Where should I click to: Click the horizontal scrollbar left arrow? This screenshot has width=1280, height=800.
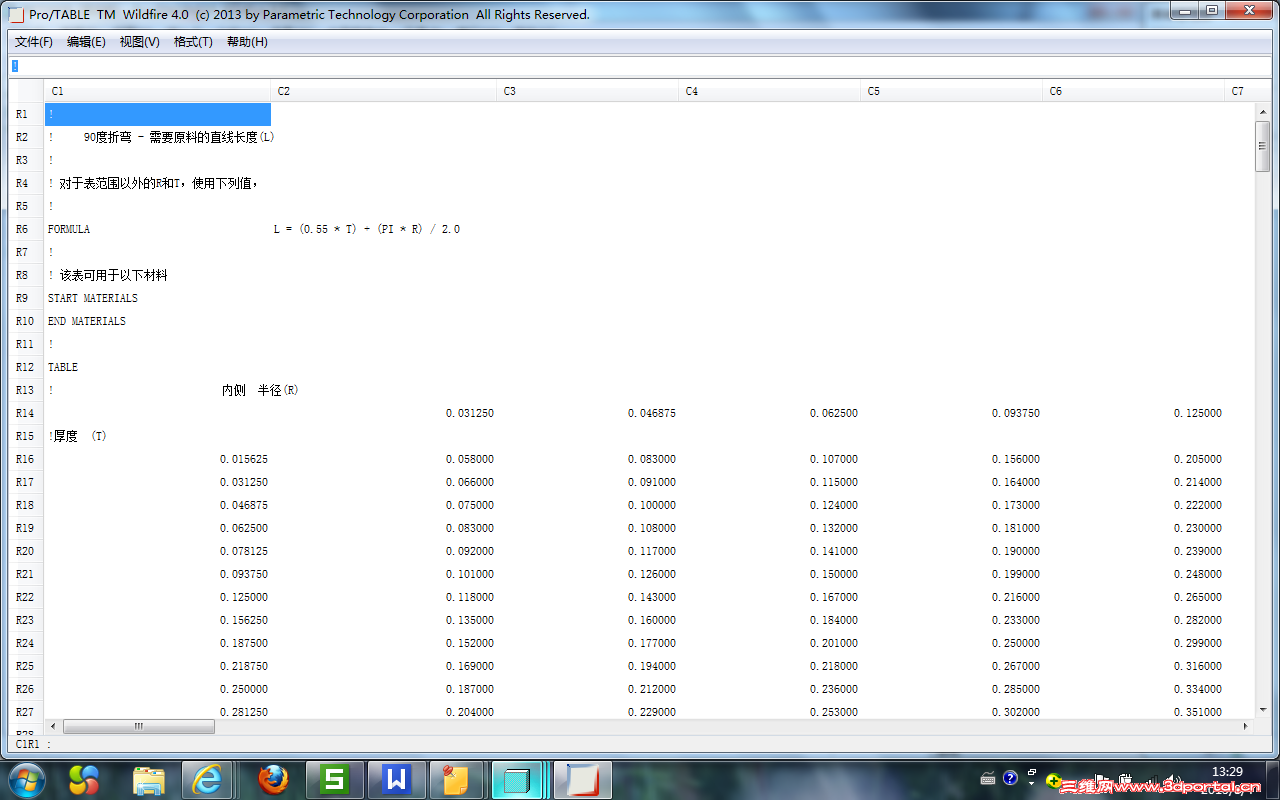click(x=53, y=726)
